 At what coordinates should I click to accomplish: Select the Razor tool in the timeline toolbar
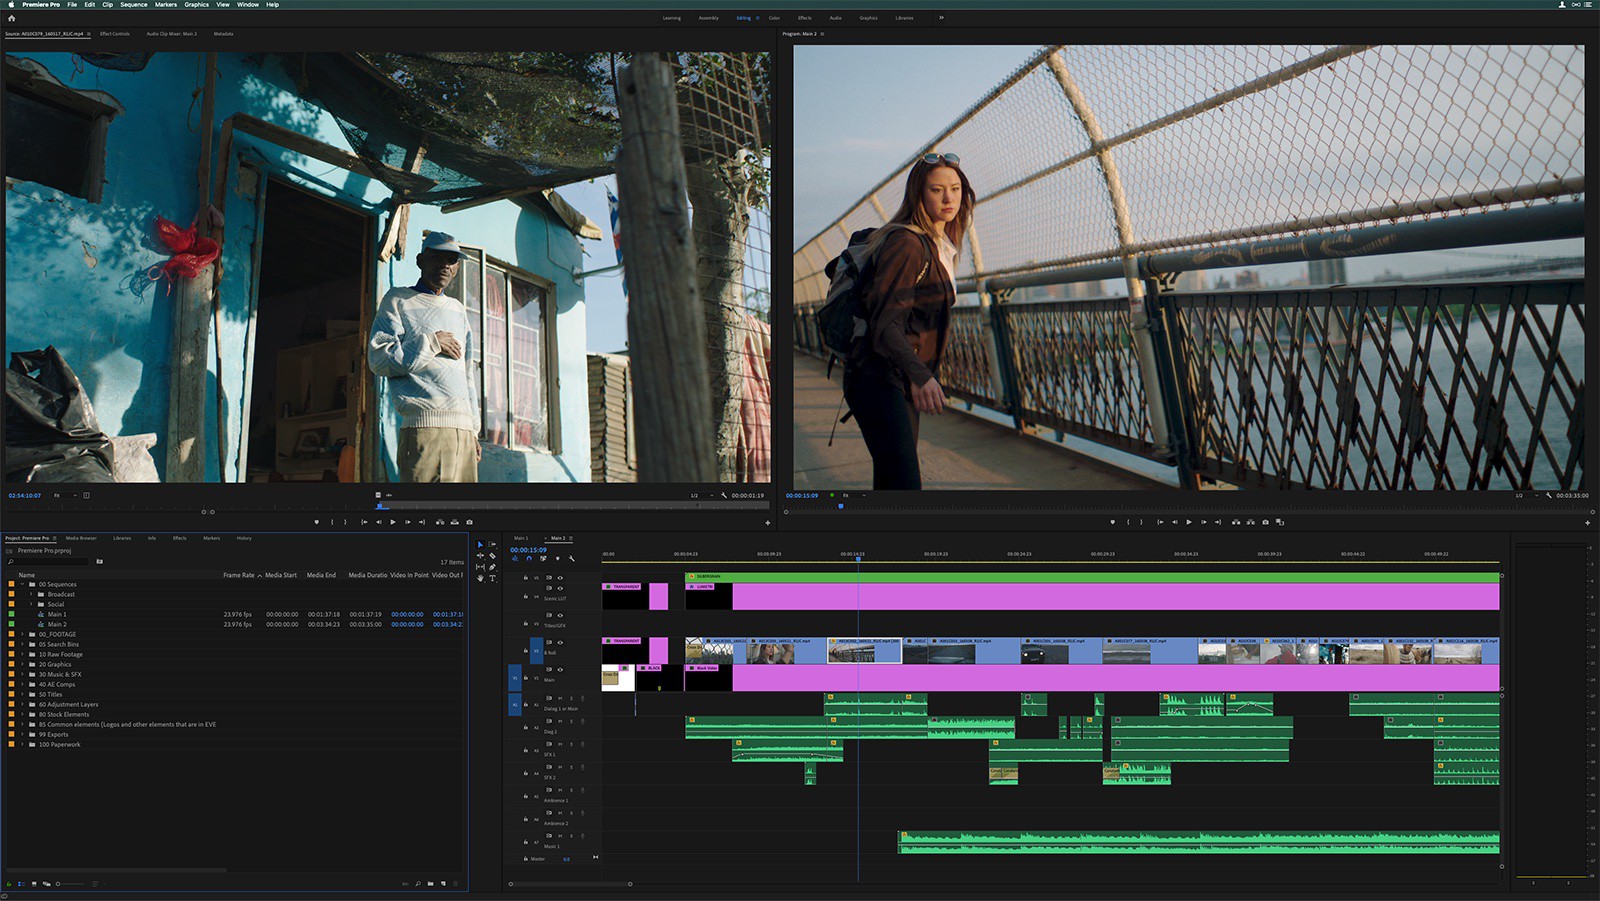[492, 557]
